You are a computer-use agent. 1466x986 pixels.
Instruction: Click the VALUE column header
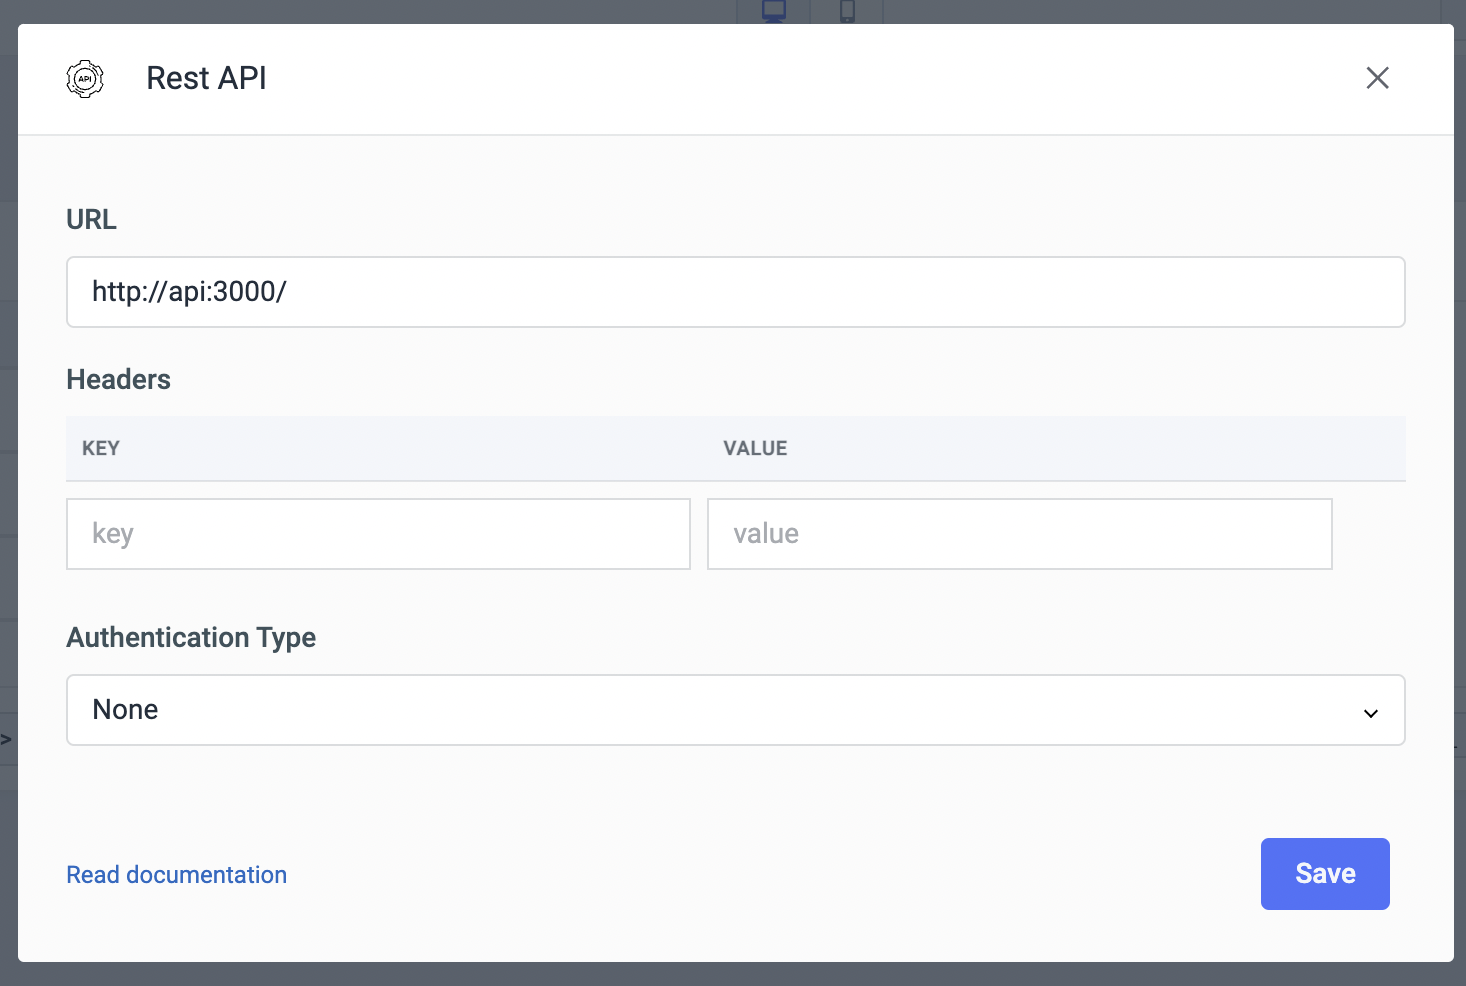coord(755,448)
